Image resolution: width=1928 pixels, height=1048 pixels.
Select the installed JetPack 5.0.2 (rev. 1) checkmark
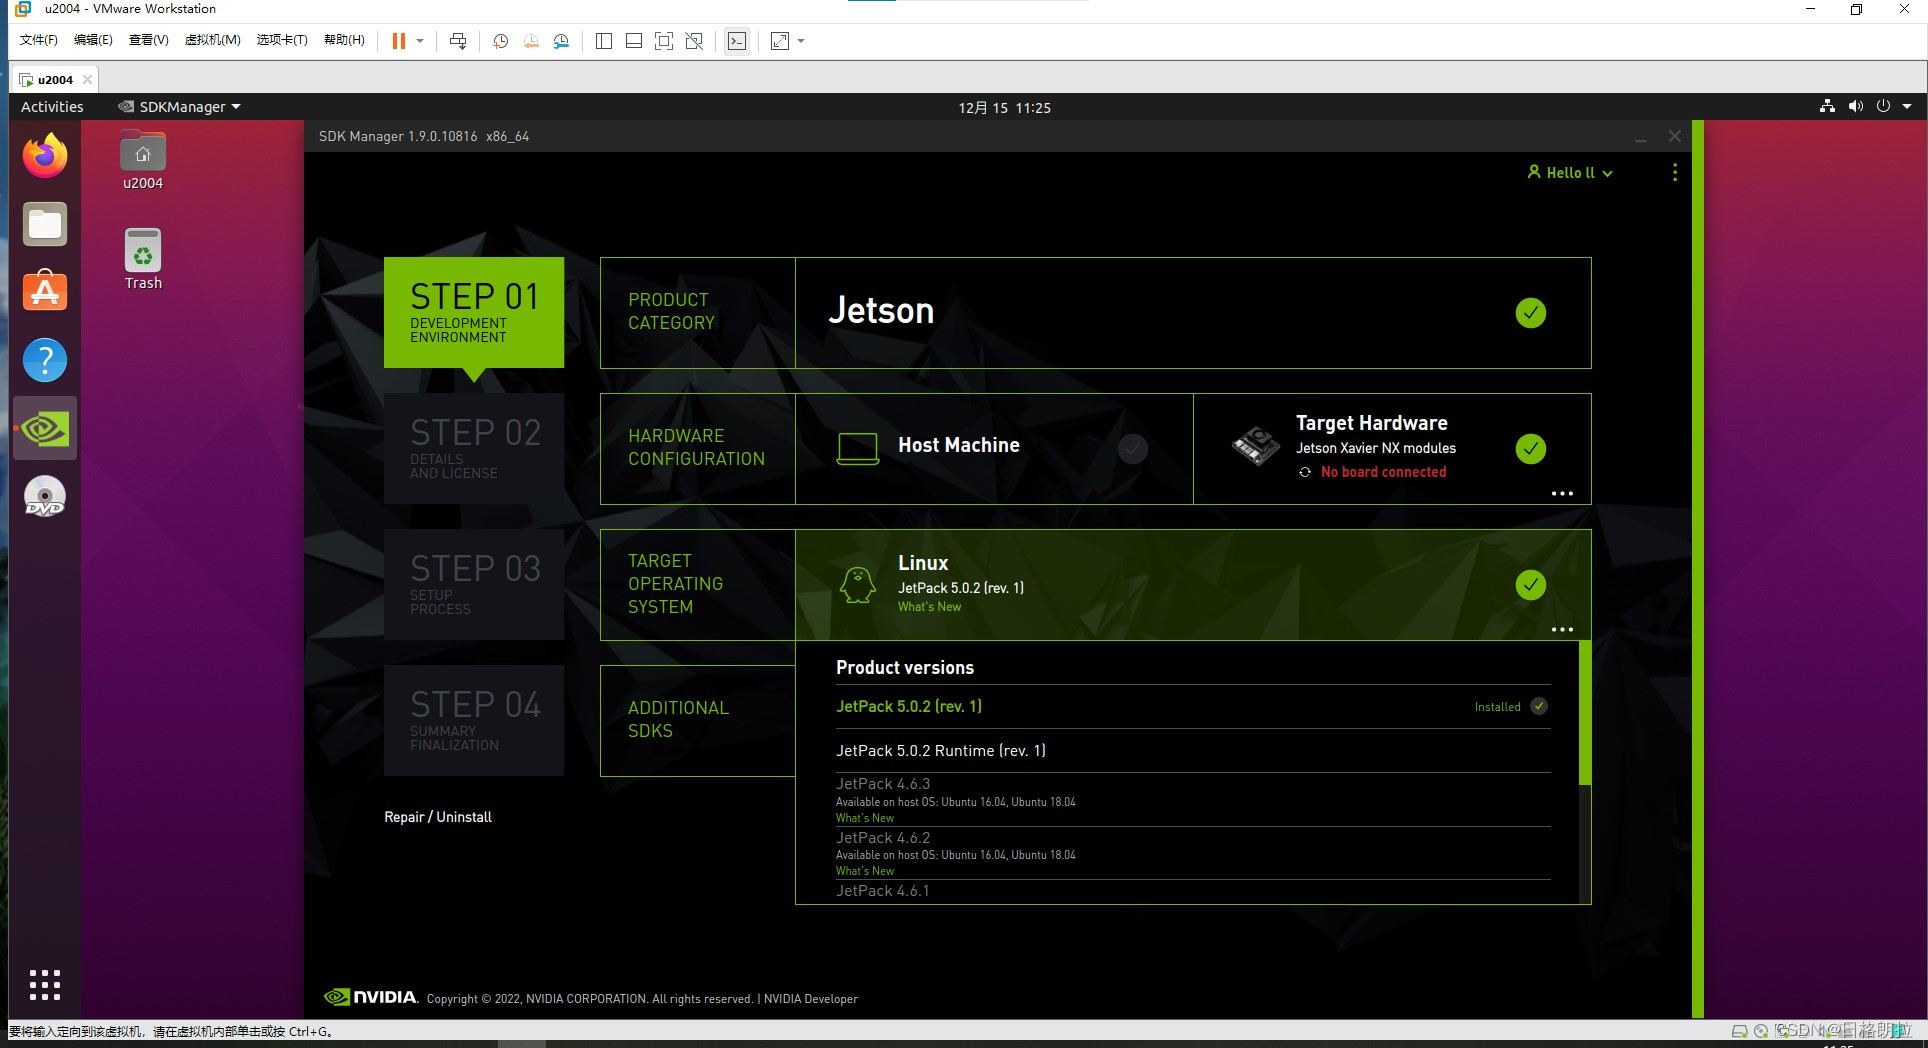click(1539, 706)
